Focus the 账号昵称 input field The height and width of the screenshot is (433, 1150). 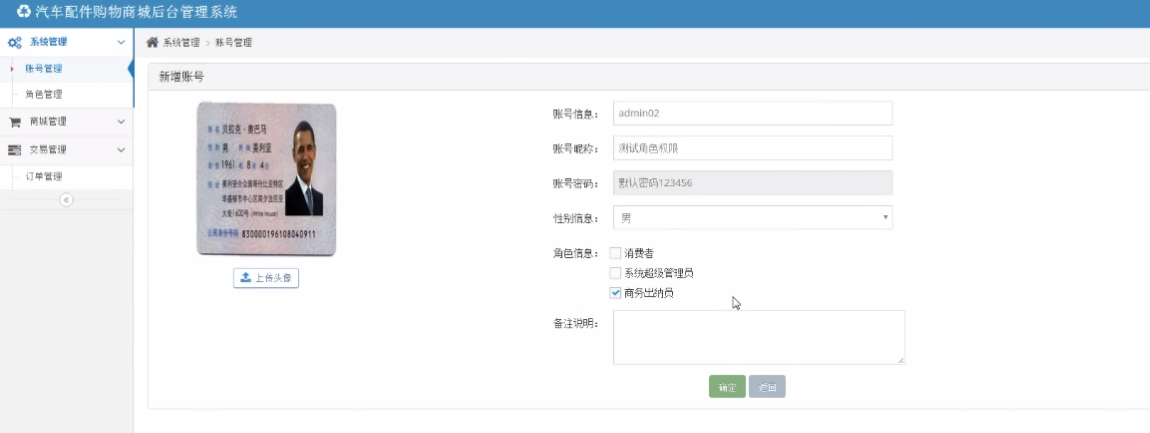(x=752, y=148)
